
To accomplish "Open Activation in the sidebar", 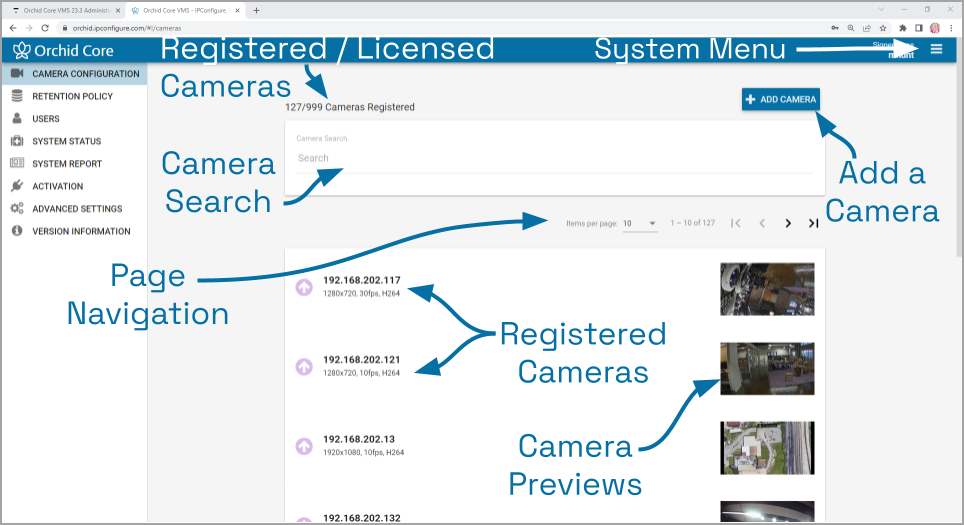I will (74, 186).
